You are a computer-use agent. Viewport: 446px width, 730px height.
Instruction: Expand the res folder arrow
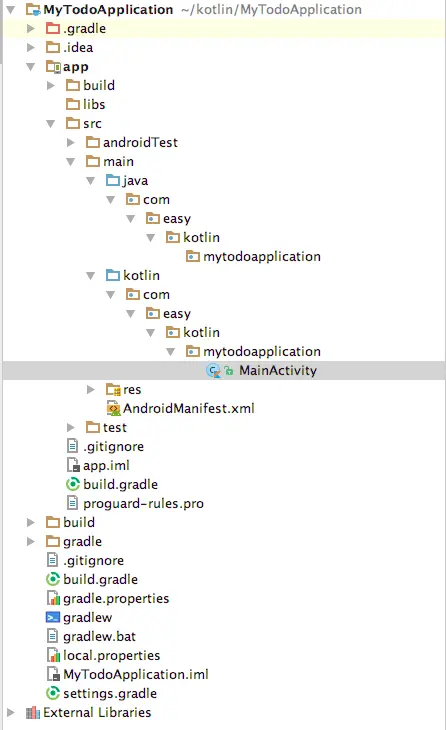pyautogui.click(x=91, y=389)
